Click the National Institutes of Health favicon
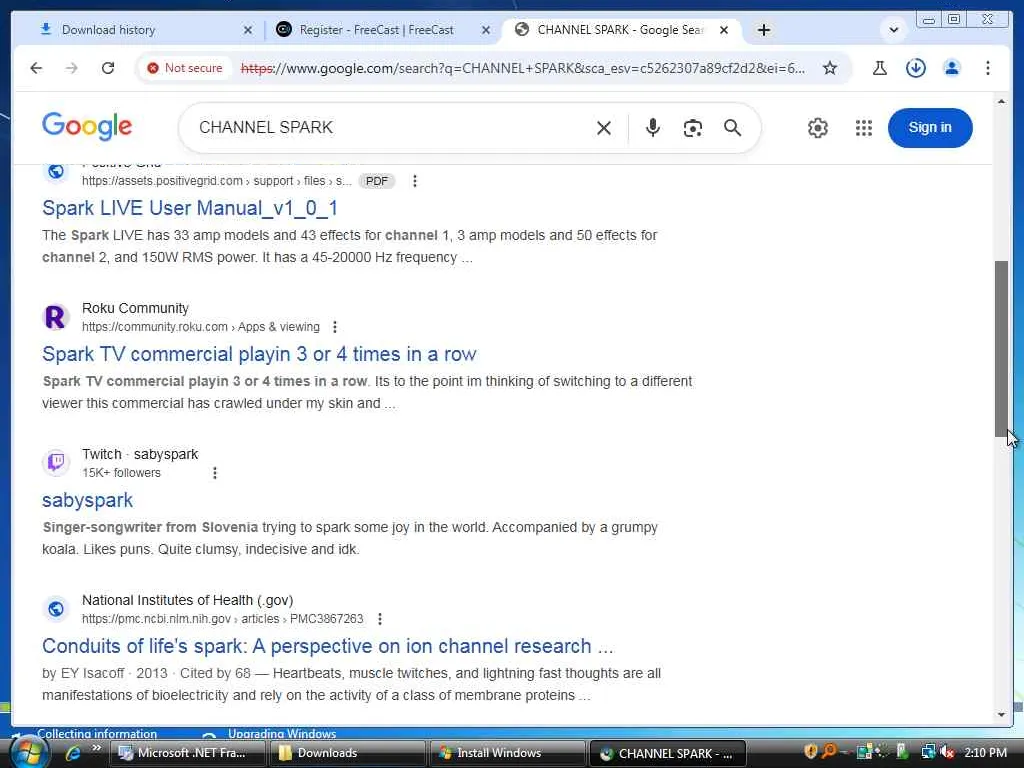Image resolution: width=1024 pixels, height=768 pixels. point(56,609)
